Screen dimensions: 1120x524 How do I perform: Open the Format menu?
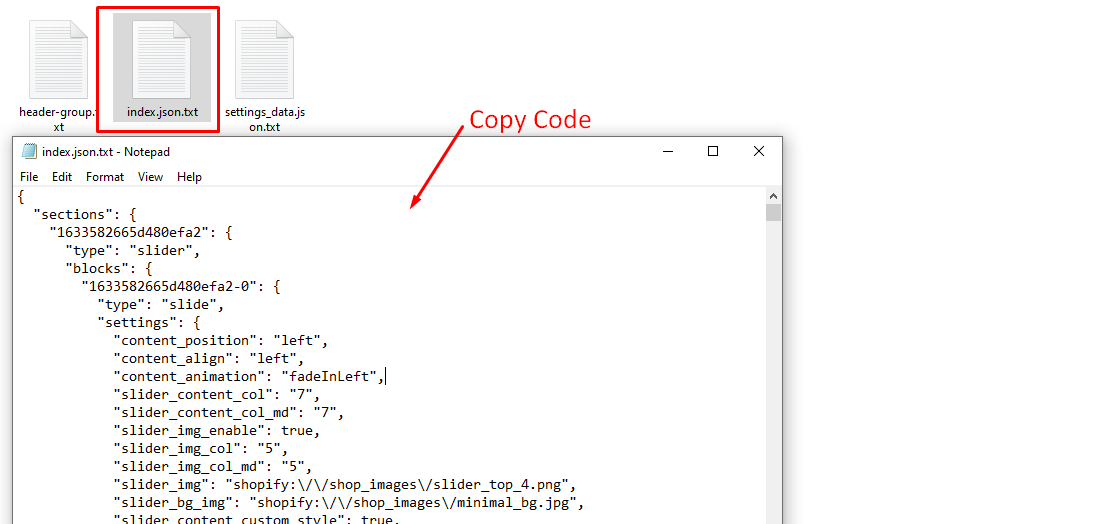105,177
